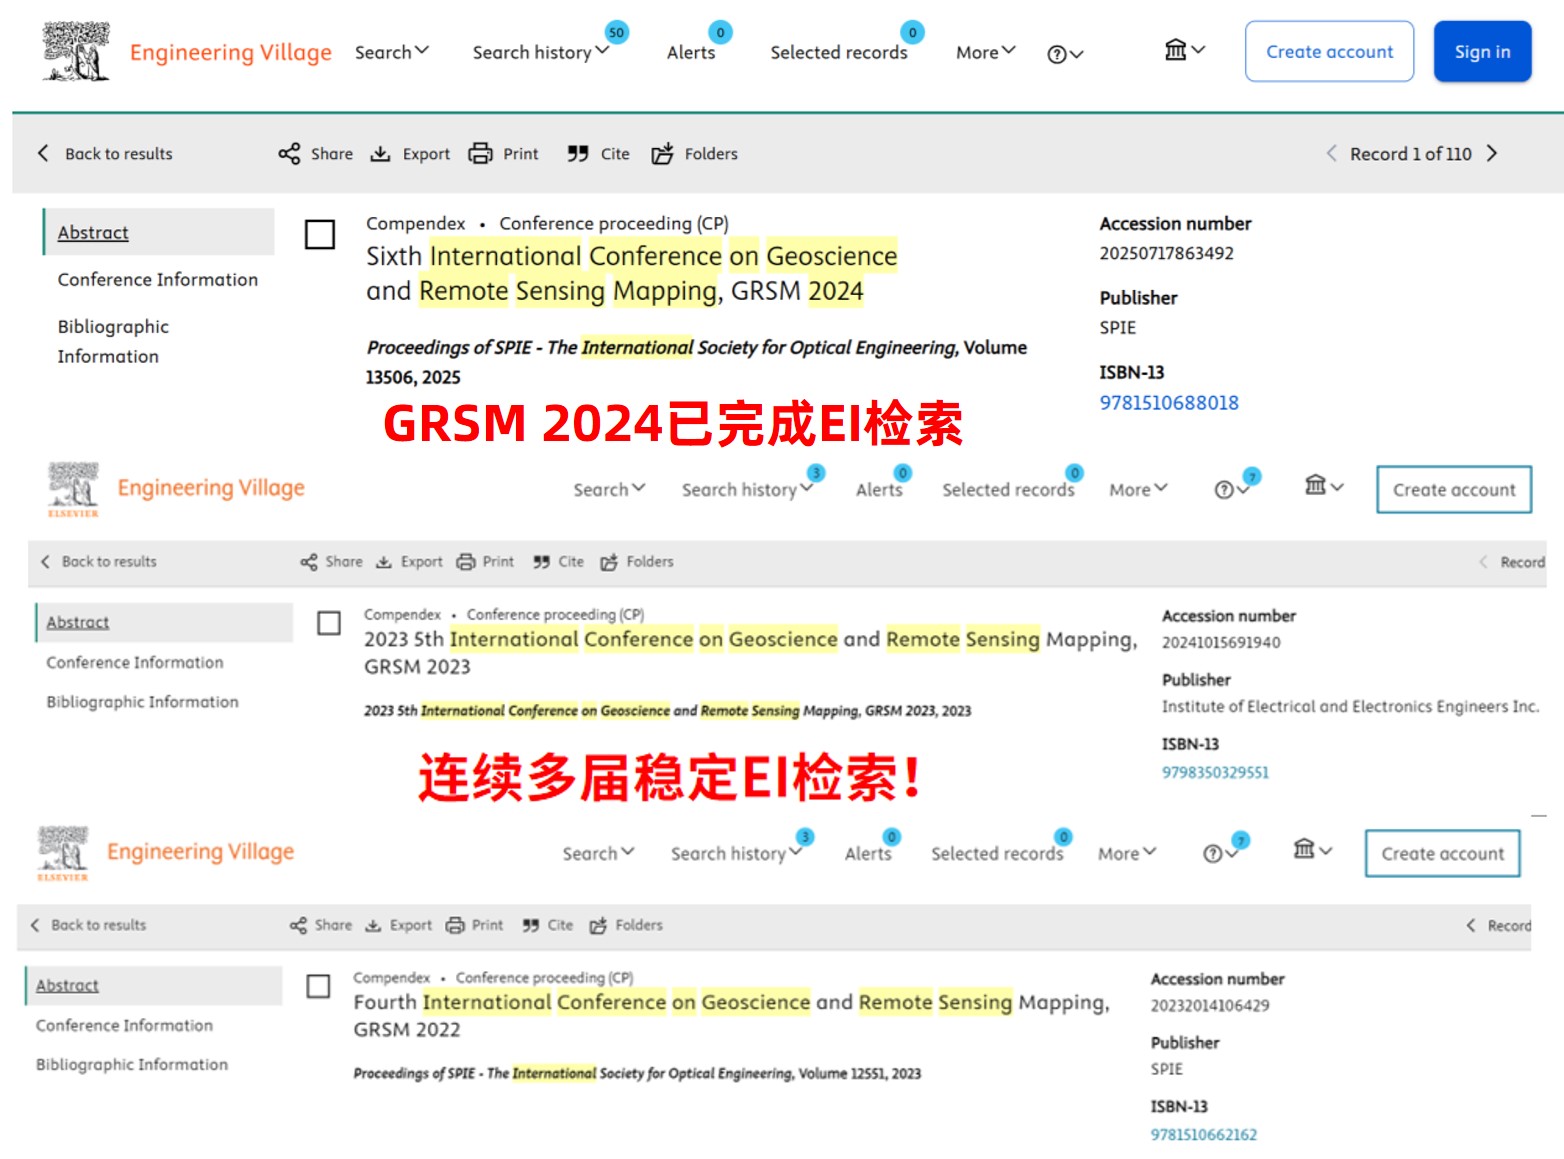Viewport: 1564px width, 1159px height.
Task: Go to previous record arrow before 'Record 1 of 110'
Action: coord(1331,154)
